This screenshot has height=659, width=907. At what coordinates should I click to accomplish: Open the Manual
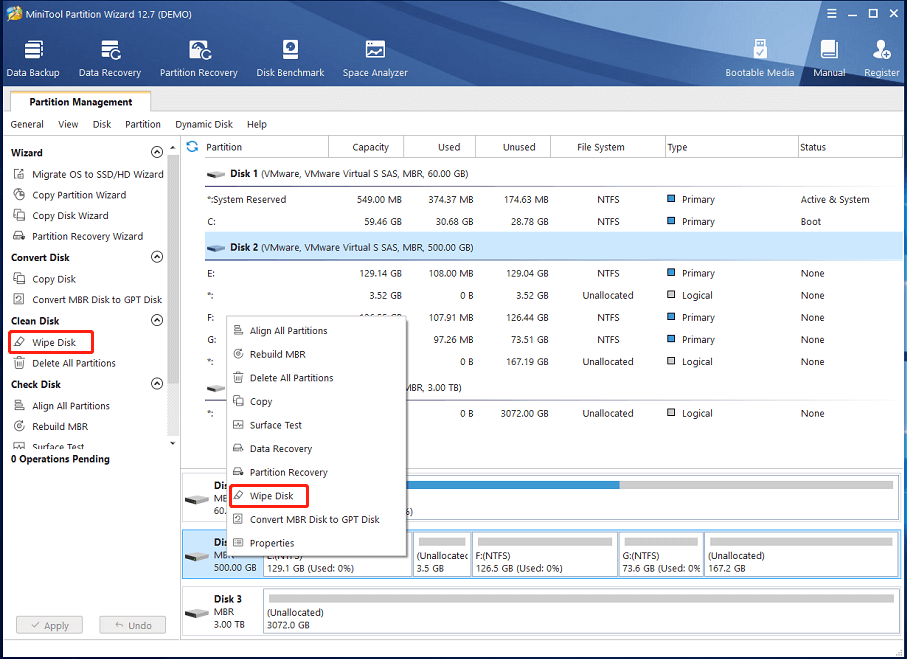pyautogui.click(x=829, y=58)
